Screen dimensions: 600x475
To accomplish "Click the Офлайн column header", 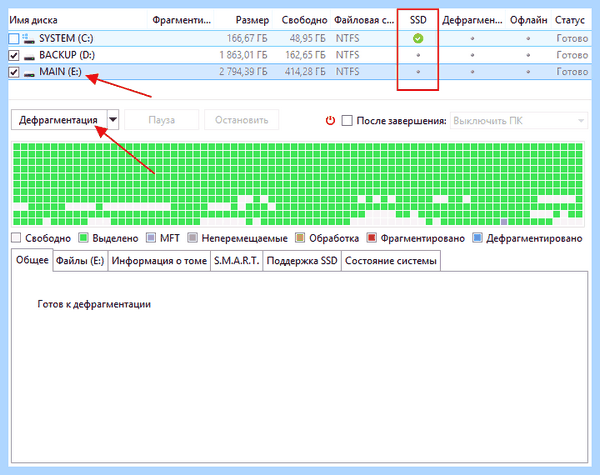I will (x=528, y=20).
